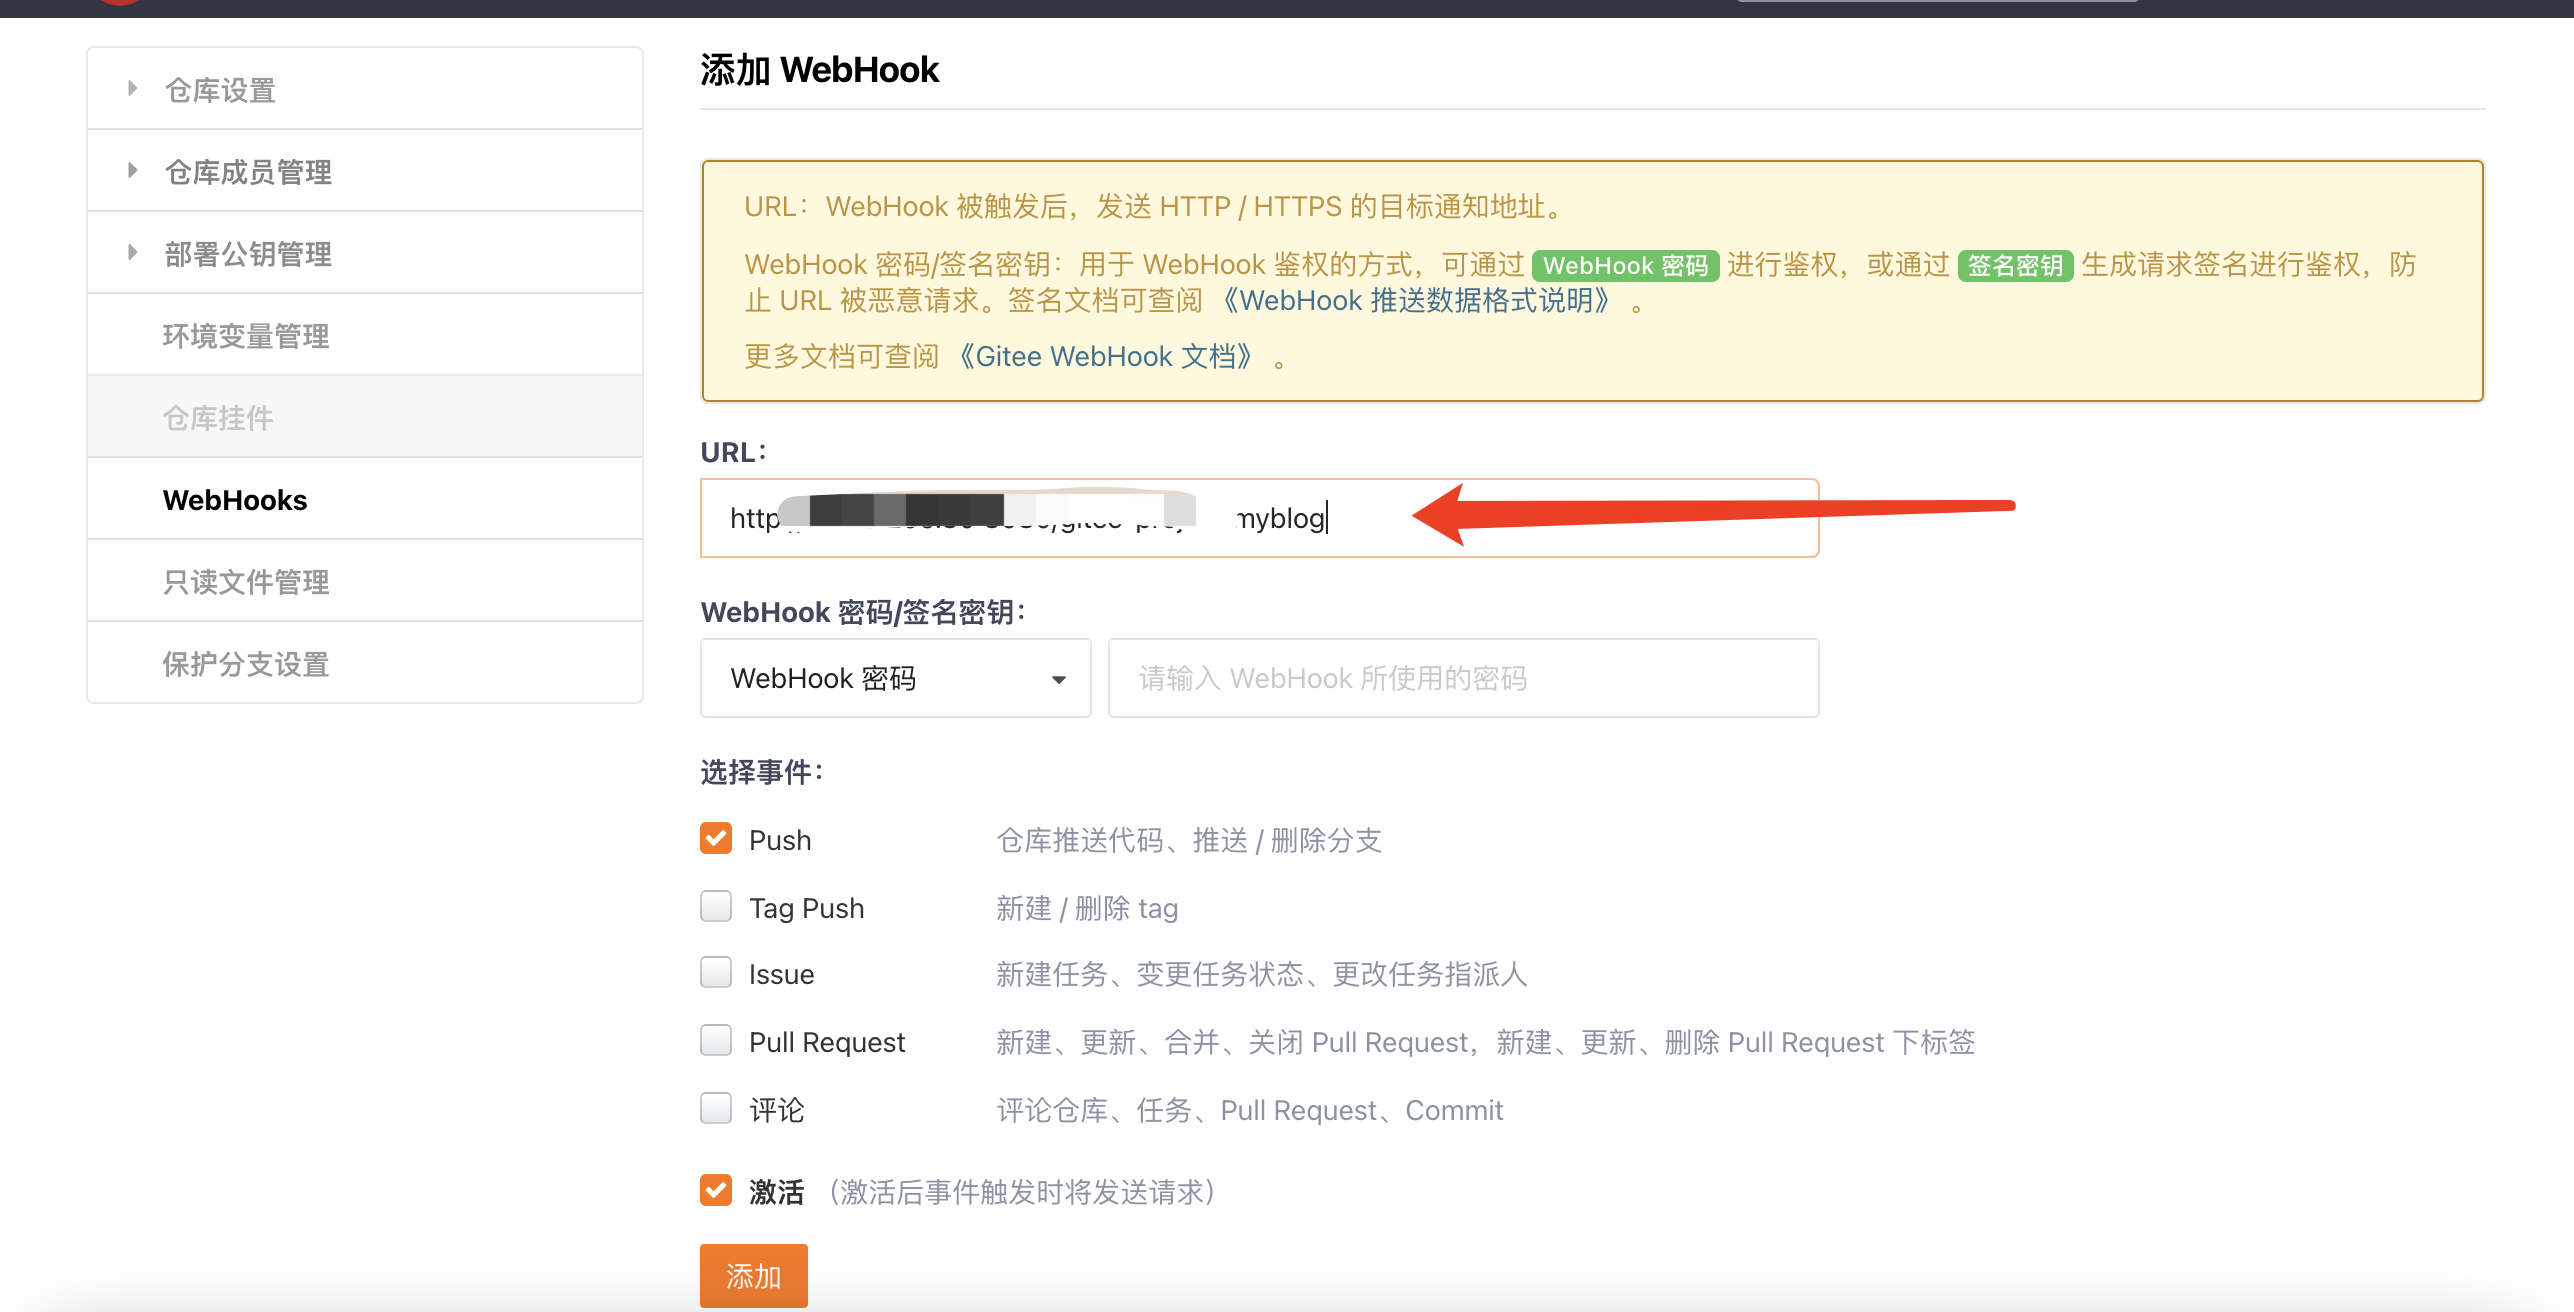This screenshot has width=2574, height=1312.
Task: Check the 评论 event checkbox
Action: 716,1108
